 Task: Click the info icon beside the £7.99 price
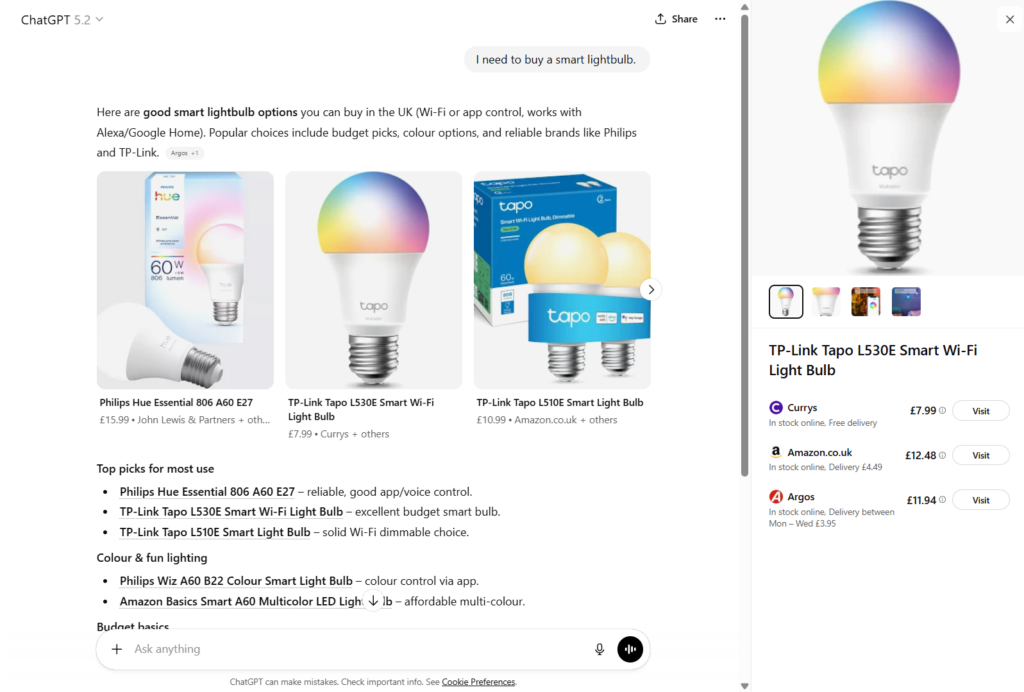(x=943, y=410)
